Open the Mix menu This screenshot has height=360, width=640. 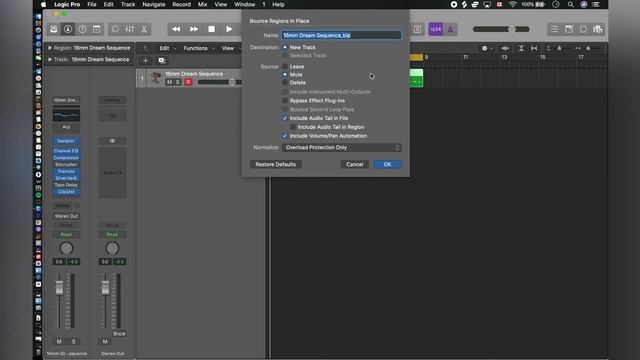click(x=202, y=4)
